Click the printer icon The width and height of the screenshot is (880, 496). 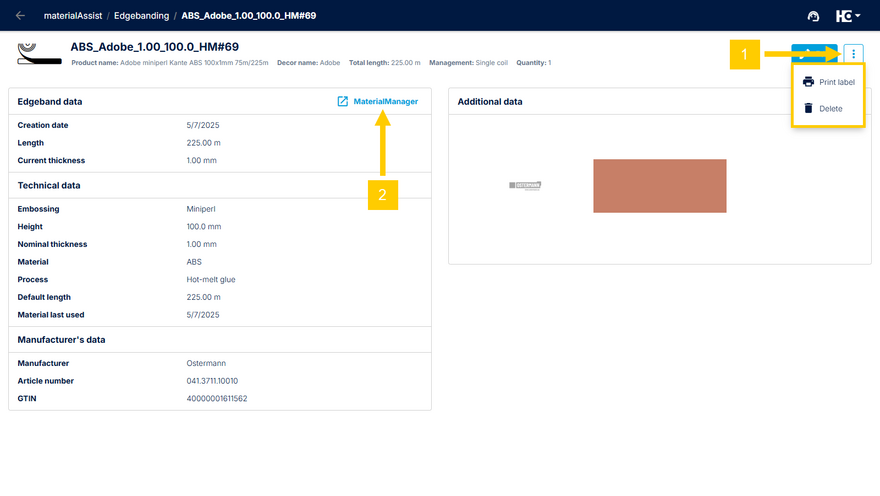[x=808, y=82]
